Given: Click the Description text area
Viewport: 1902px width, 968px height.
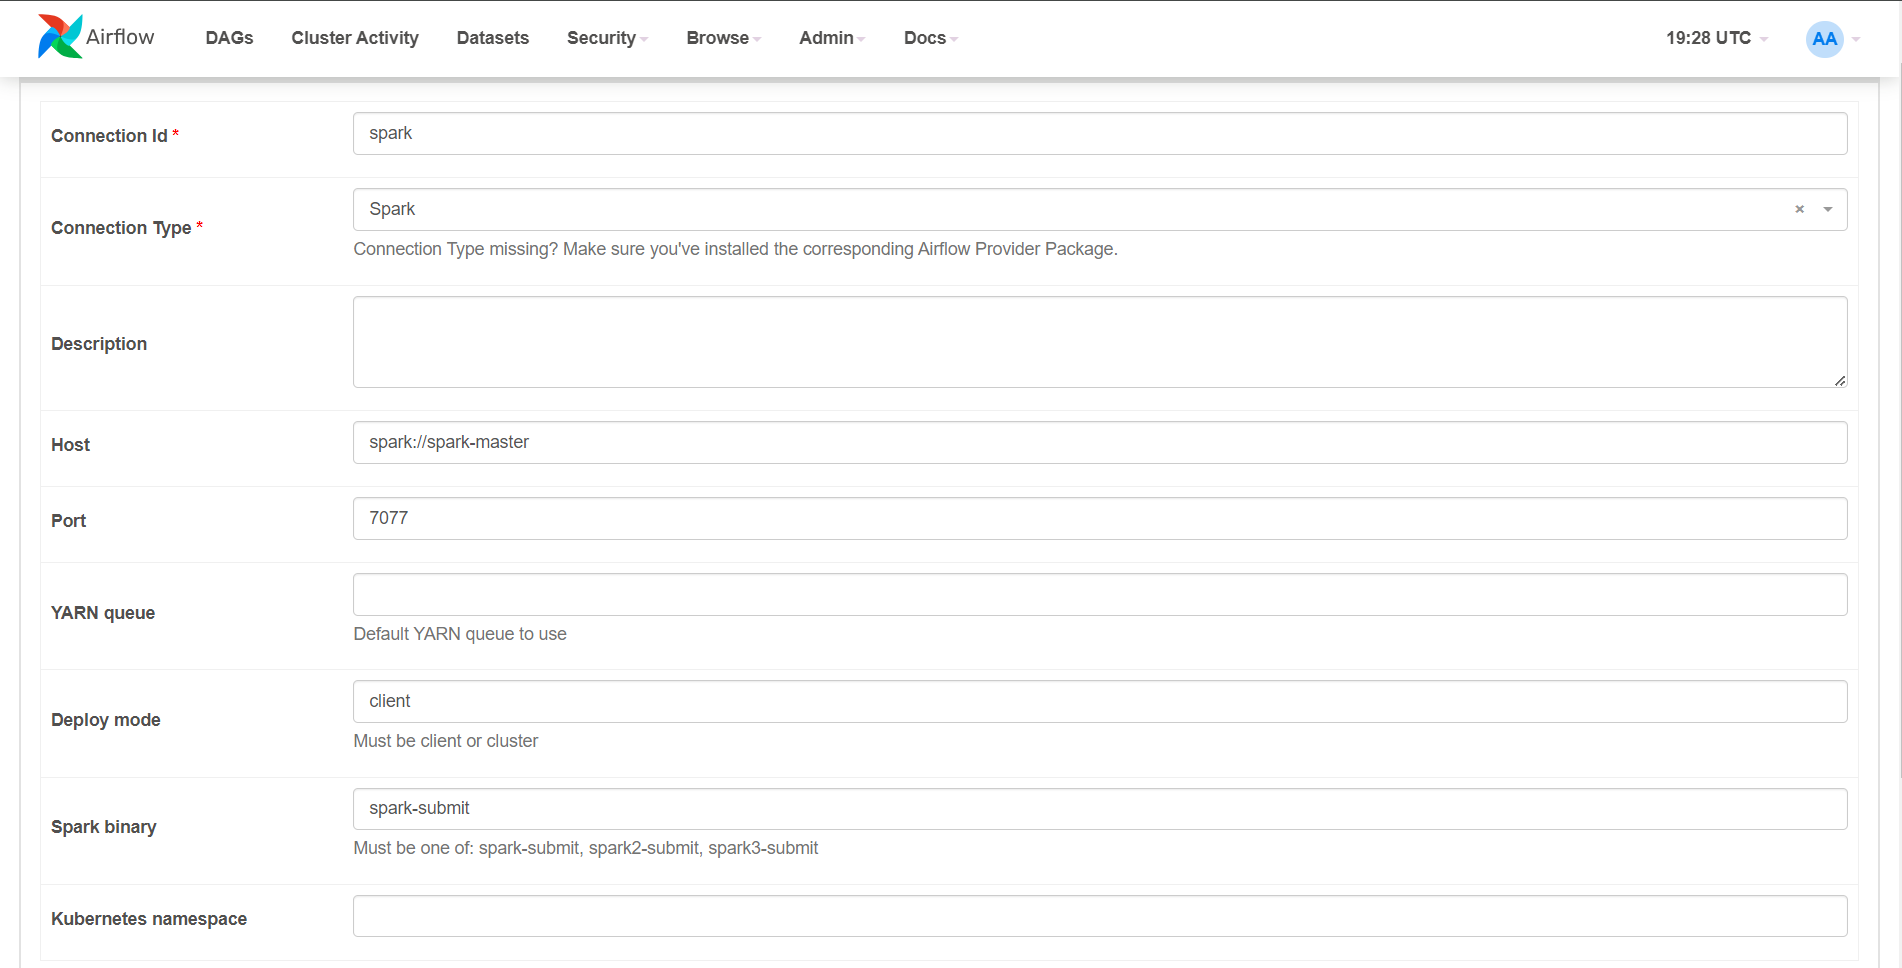Looking at the screenshot, I should tap(1100, 342).
